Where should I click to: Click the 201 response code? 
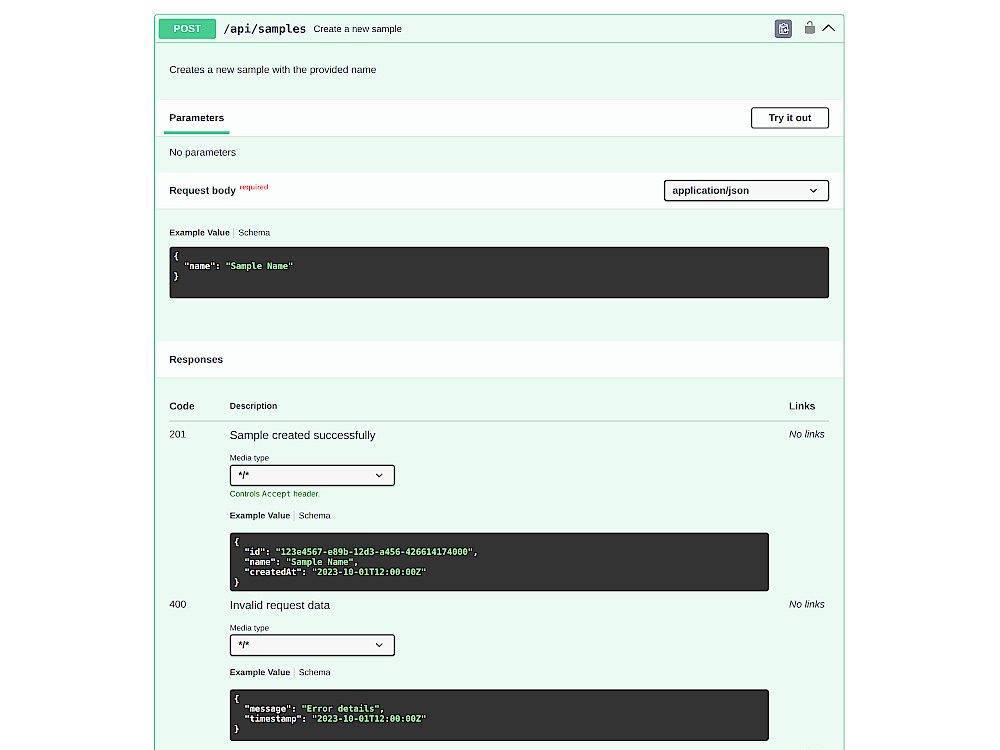(x=177, y=434)
